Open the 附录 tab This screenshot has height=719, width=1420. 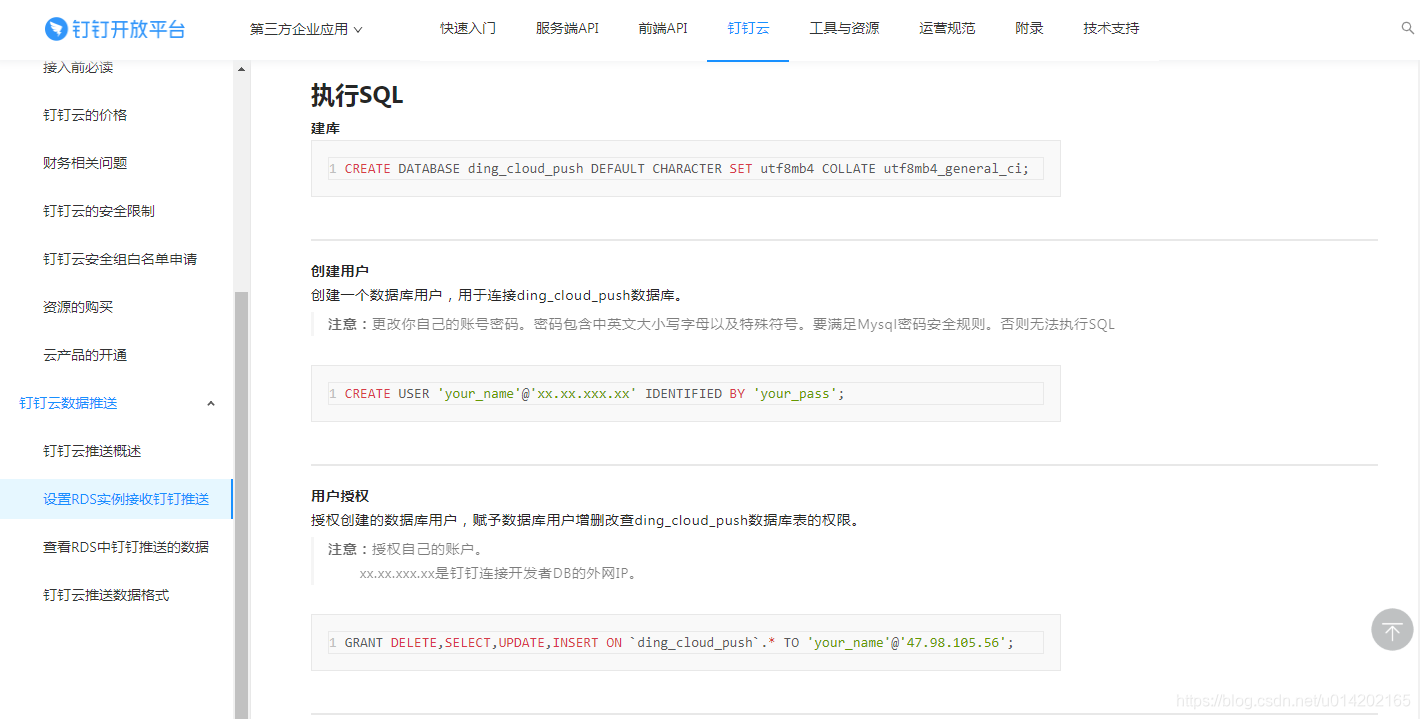pos(1029,28)
